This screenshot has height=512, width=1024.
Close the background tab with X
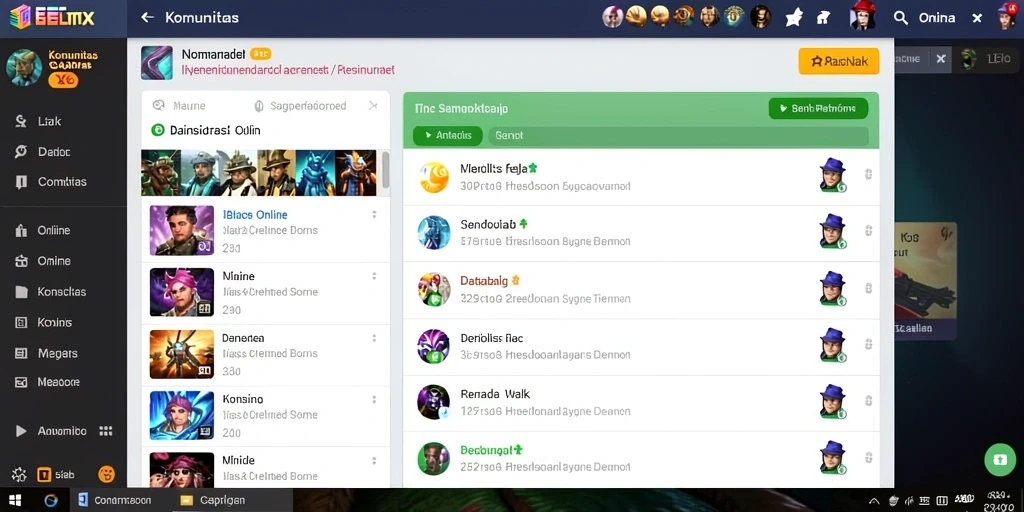[x=940, y=59]
